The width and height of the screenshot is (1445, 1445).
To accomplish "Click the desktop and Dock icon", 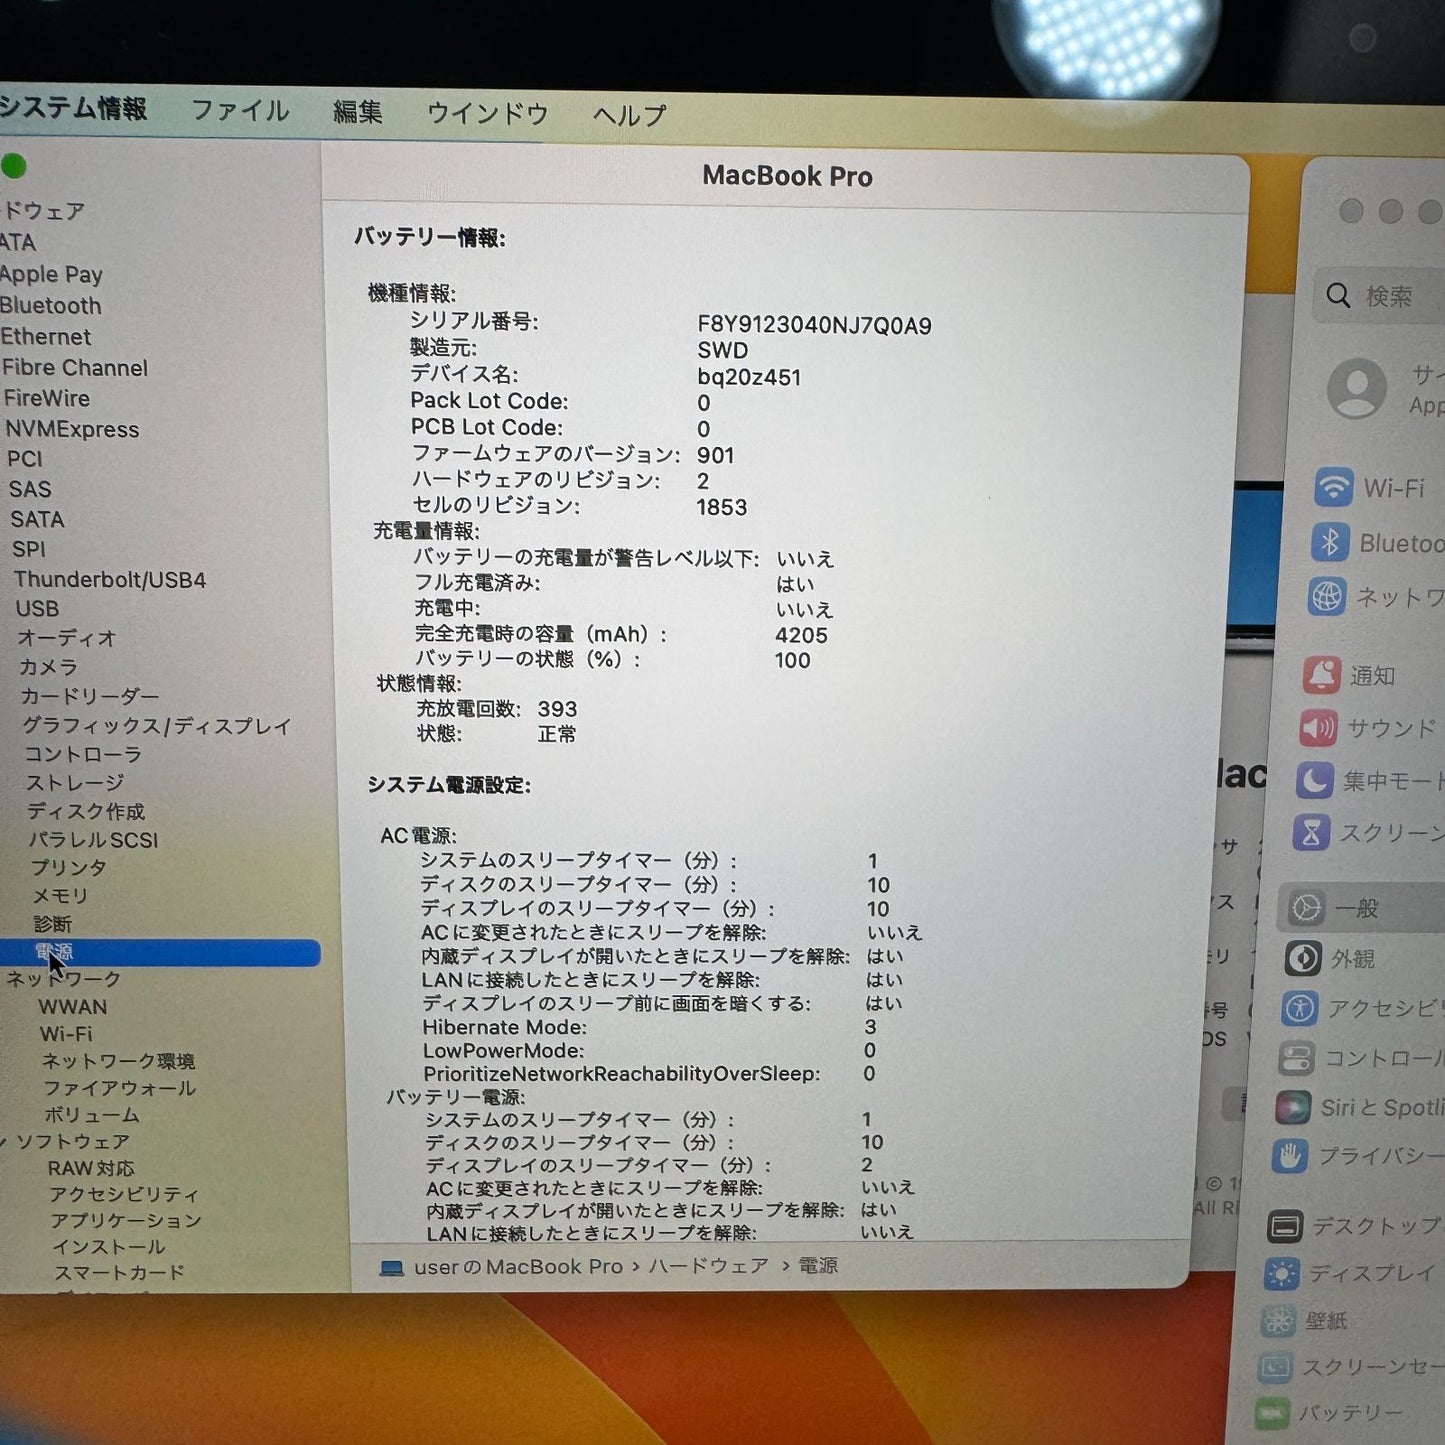I will coord(1285,1226).
